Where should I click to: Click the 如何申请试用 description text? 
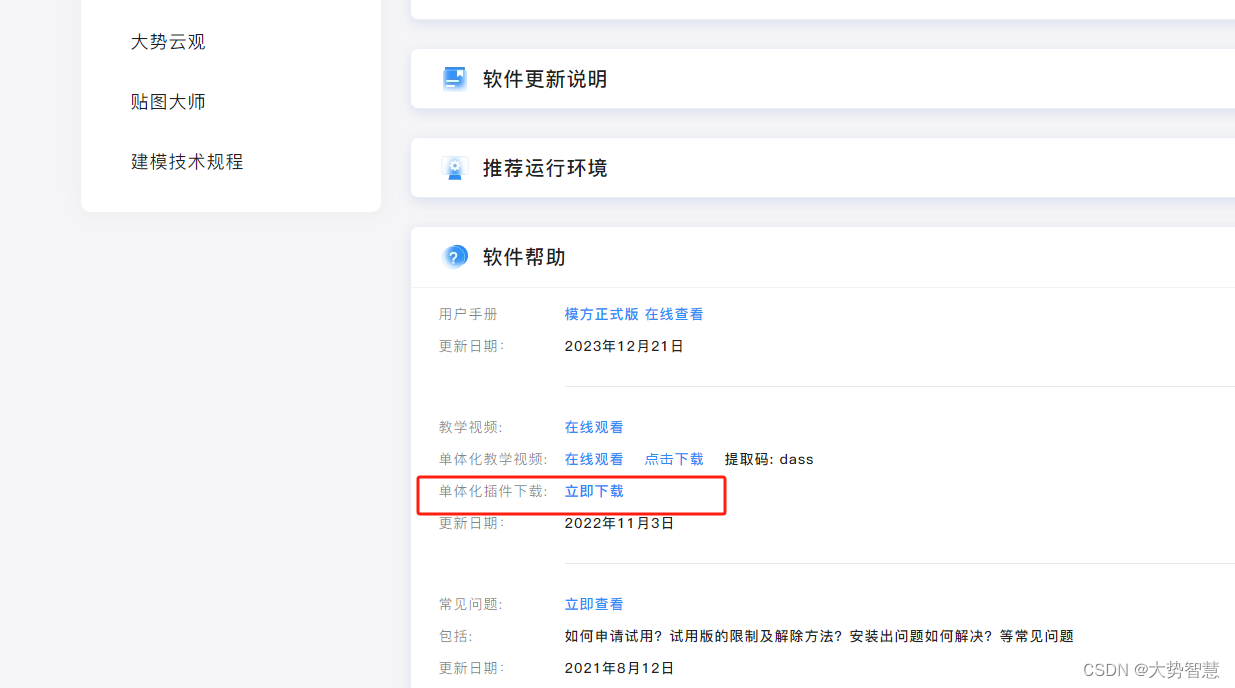[819, 636]
